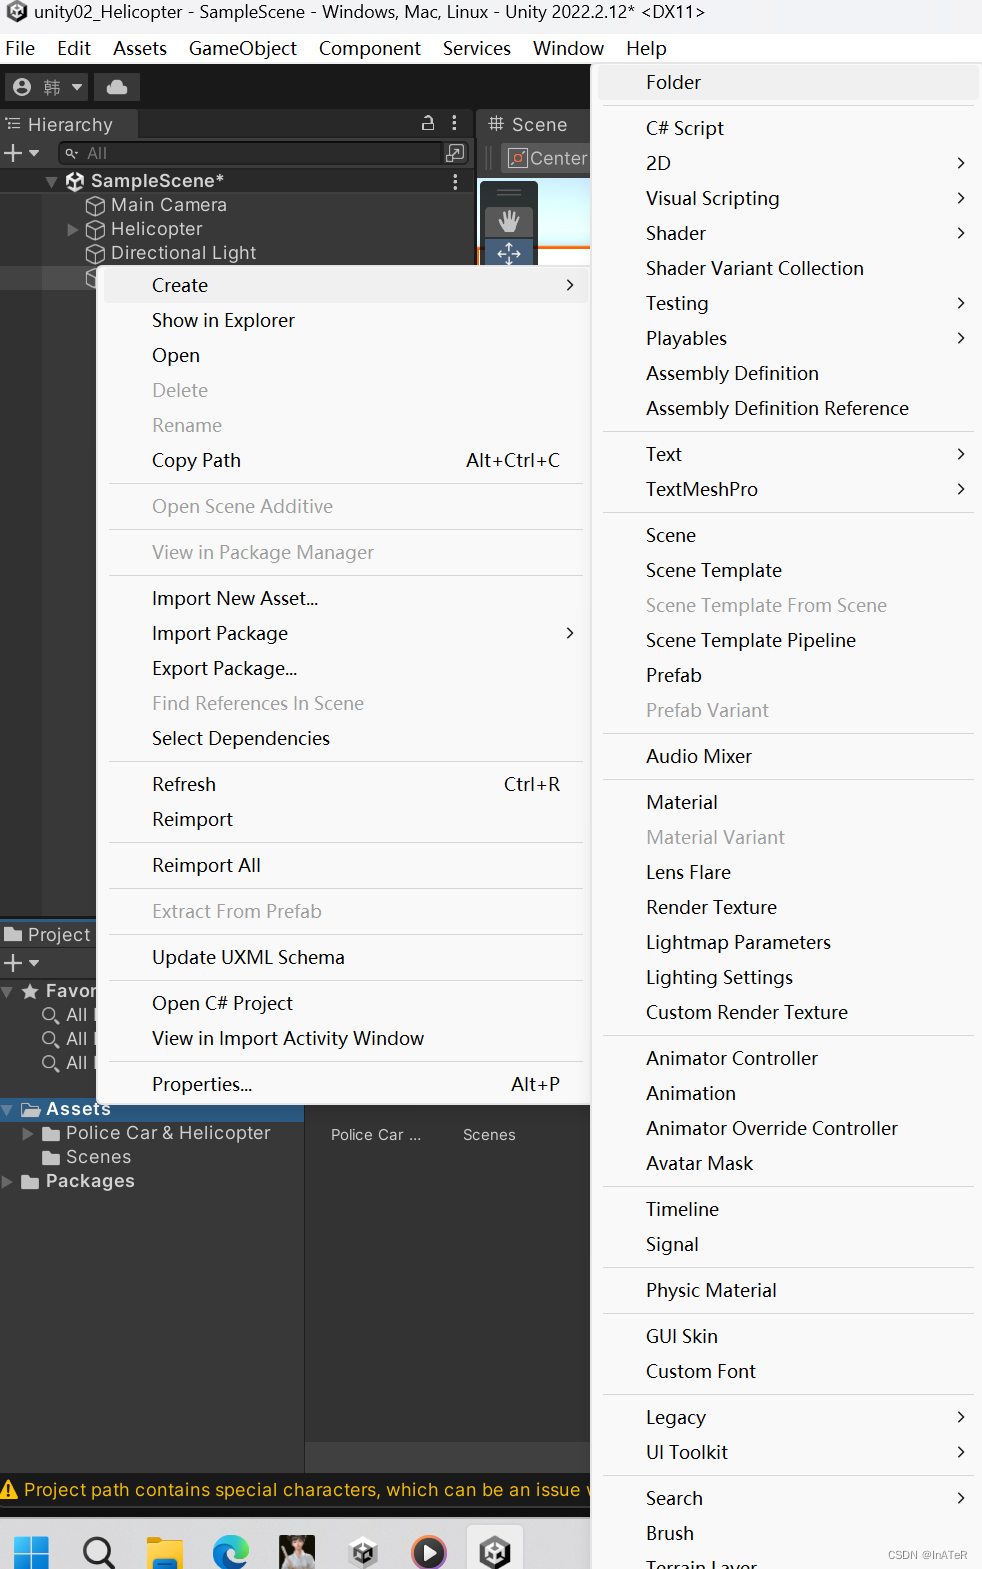Switch to the Scene tab
This screenshot has height=1569, width=982.
[x=528, y=125]
